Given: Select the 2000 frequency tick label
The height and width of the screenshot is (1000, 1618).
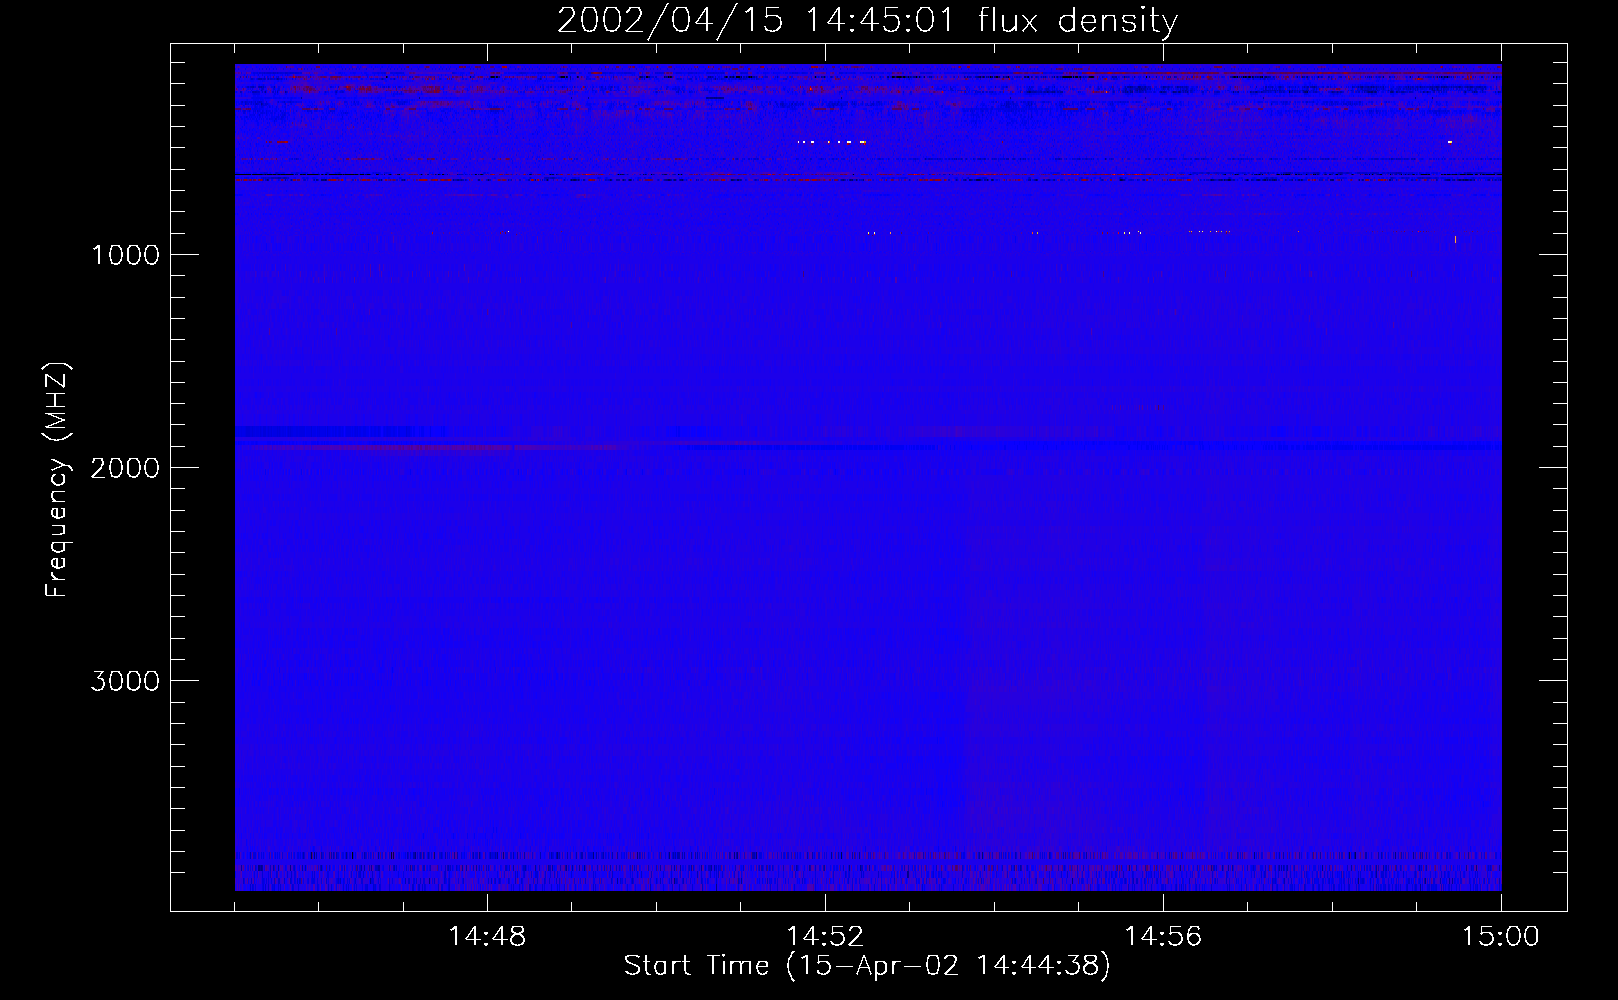Looking at the screenshot, I should pos(125,468).
